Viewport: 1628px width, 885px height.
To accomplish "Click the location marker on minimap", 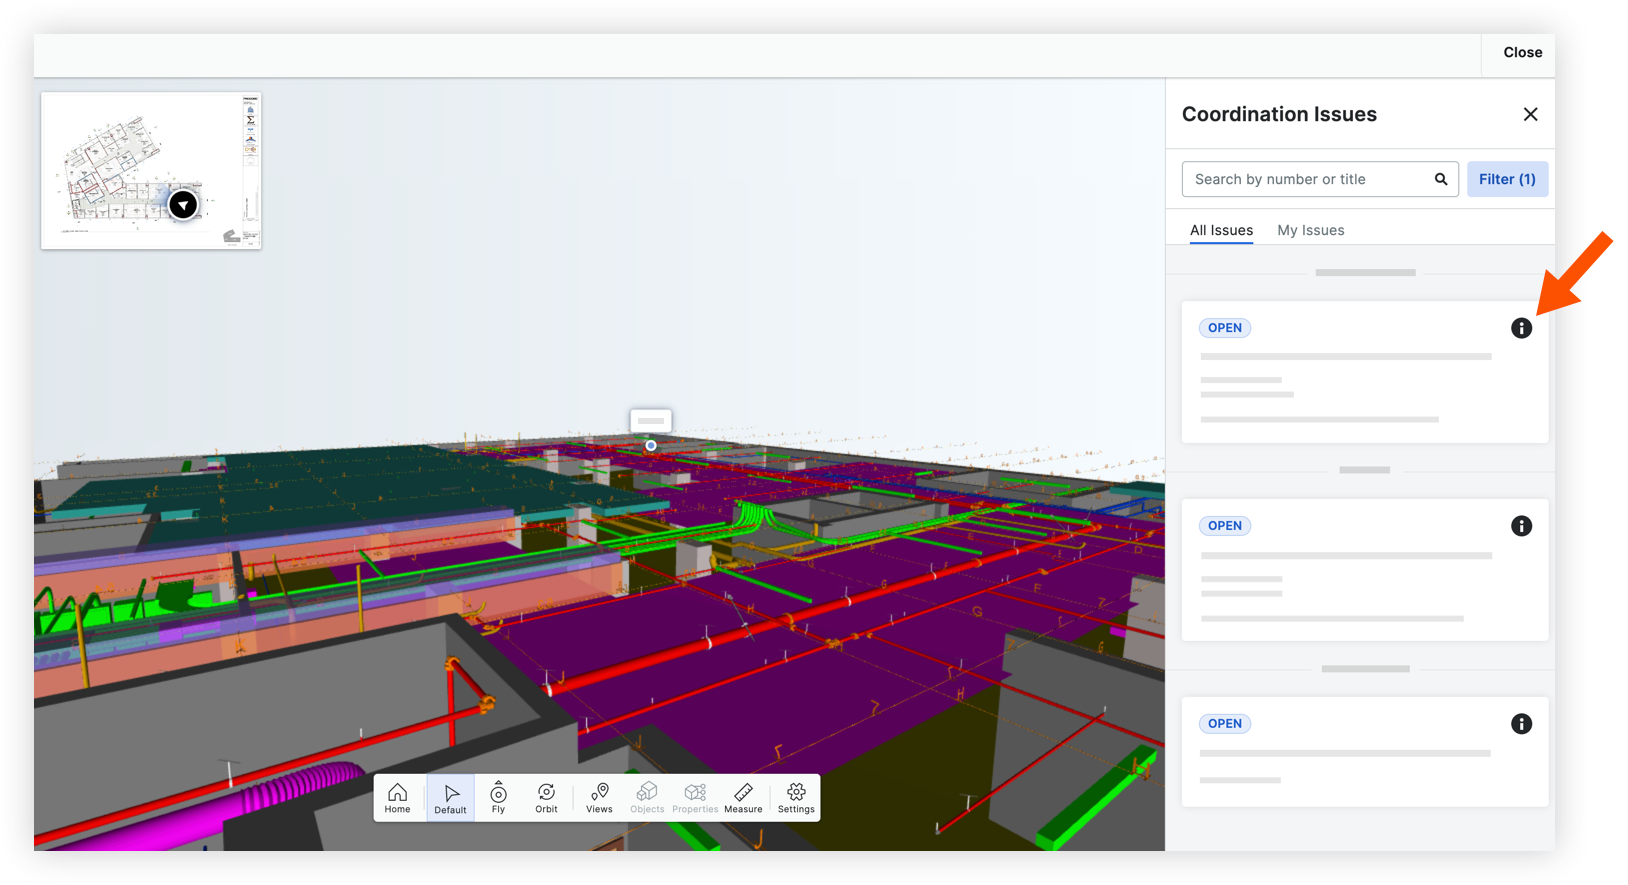I will [x=183, y=205].
